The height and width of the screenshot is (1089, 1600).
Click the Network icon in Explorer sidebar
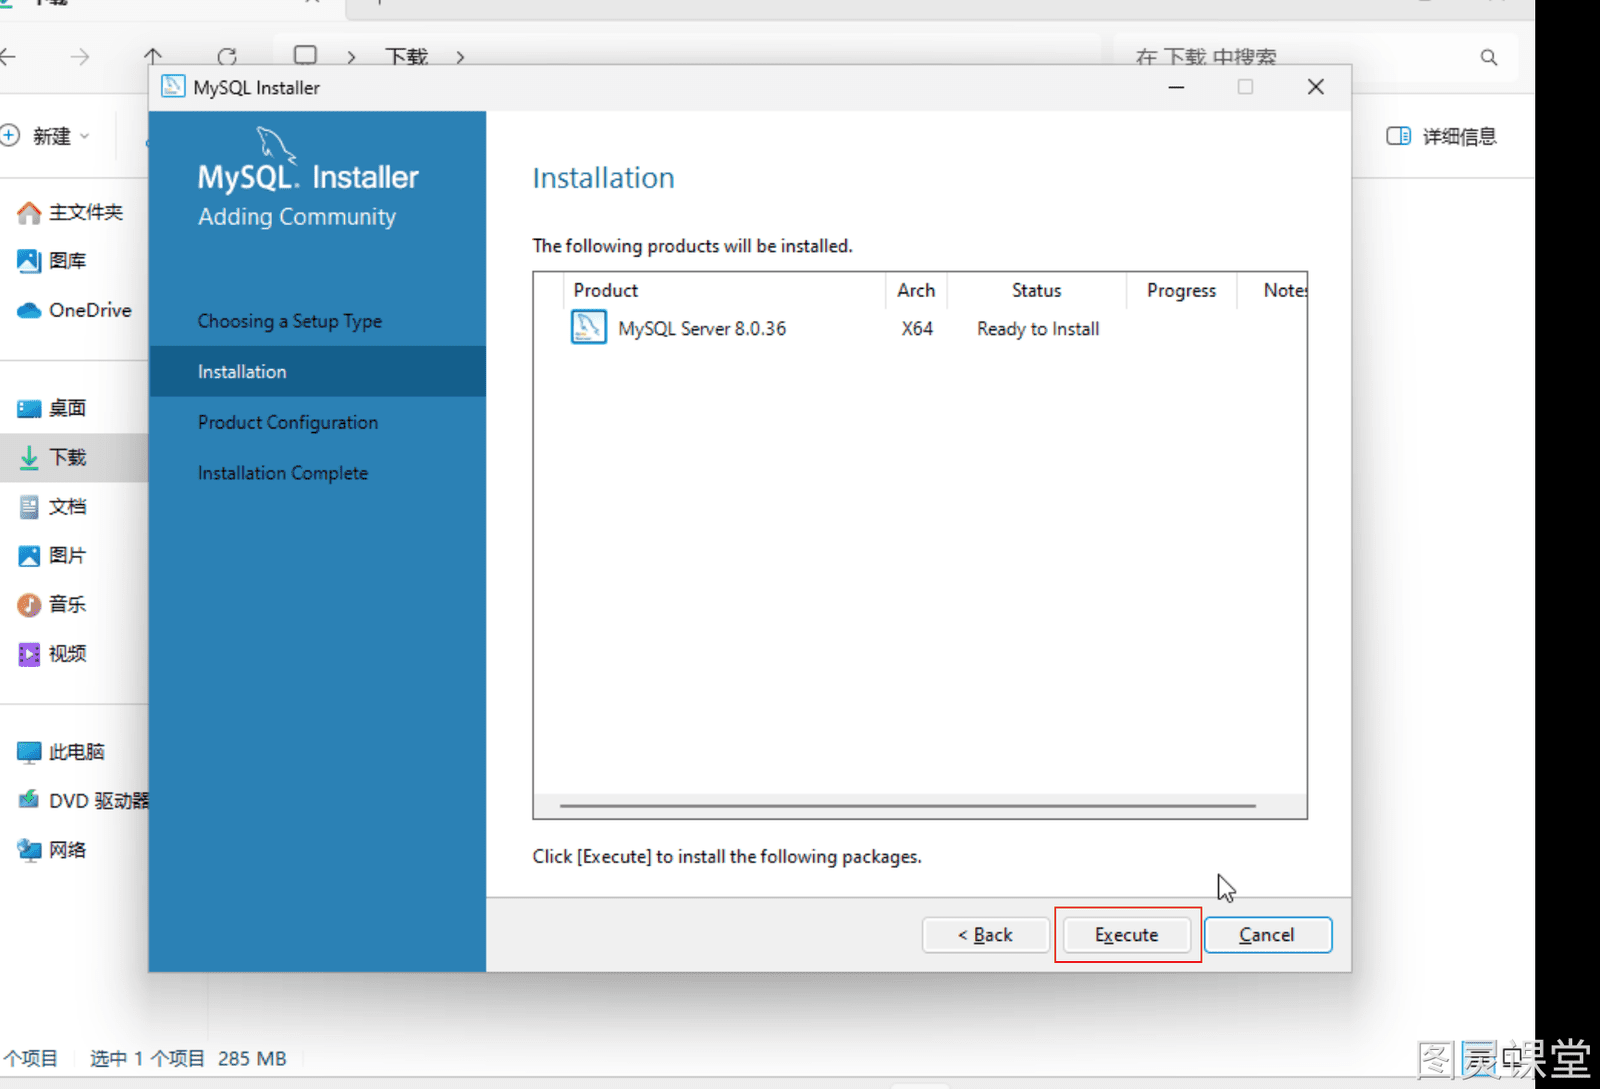(x=29, y=849)
